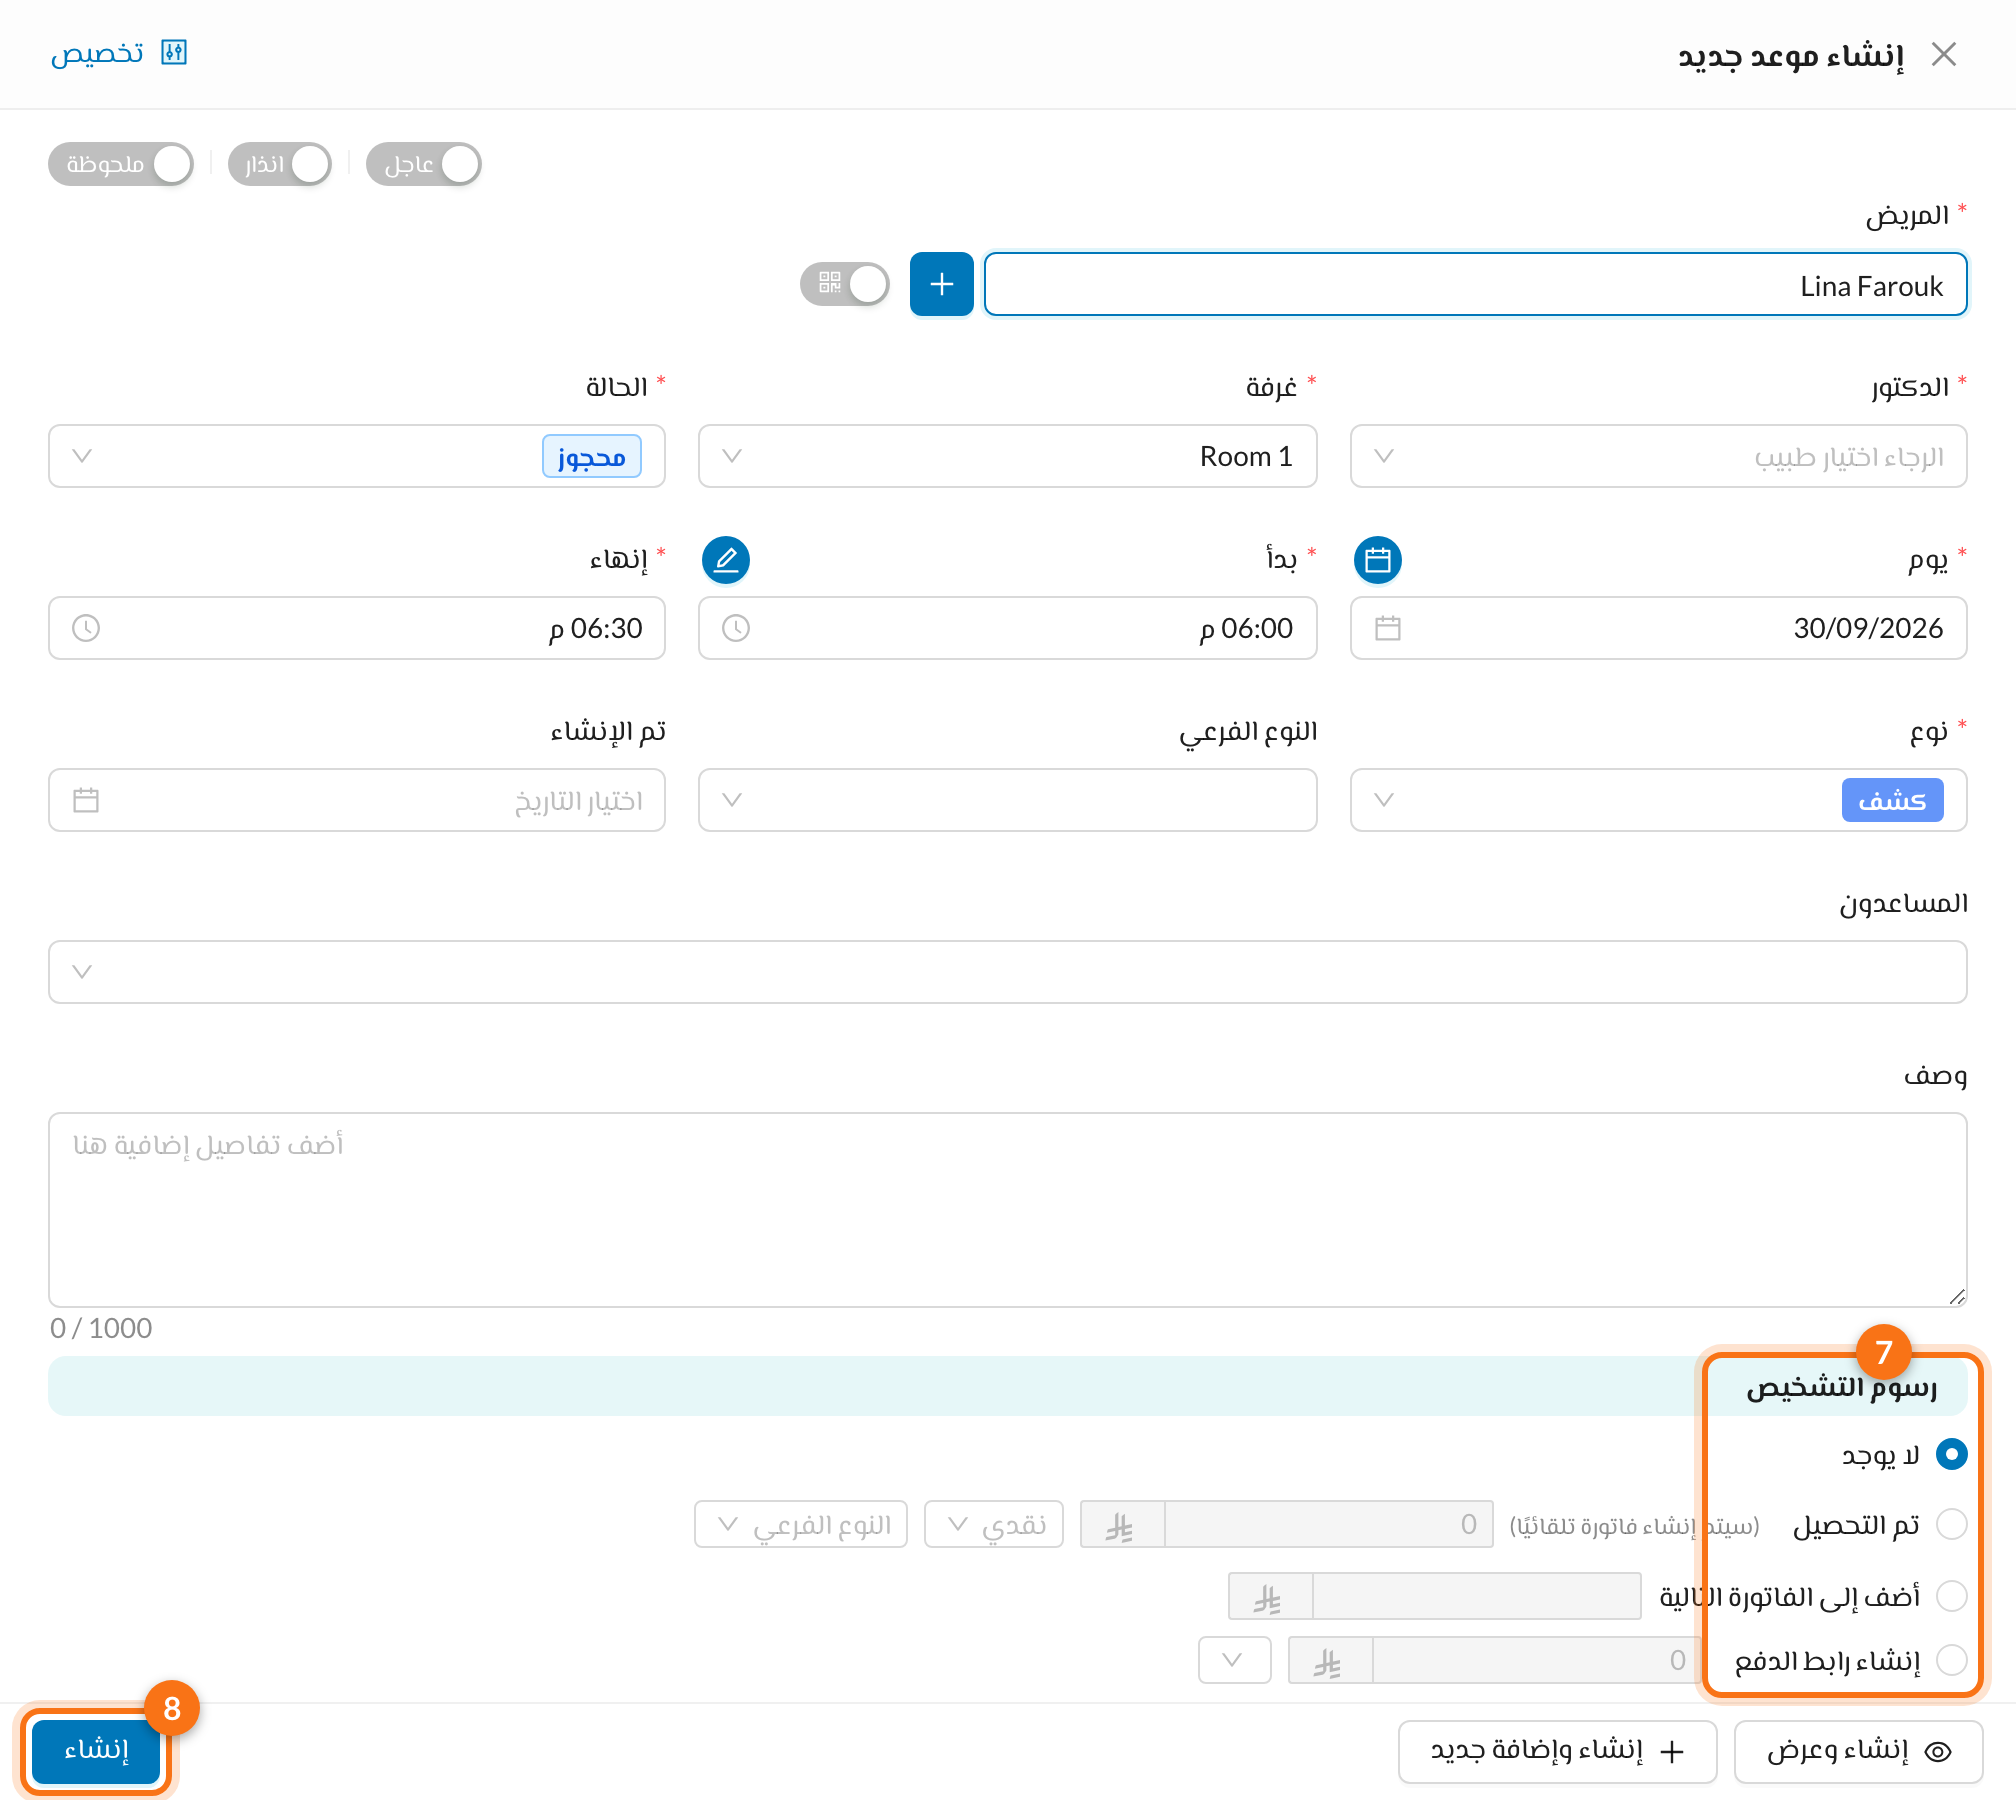This screenshot has height=1800, width=2016.
Task: Toggle the عاجل urgent switch
Action: click(x=424, y=164)
